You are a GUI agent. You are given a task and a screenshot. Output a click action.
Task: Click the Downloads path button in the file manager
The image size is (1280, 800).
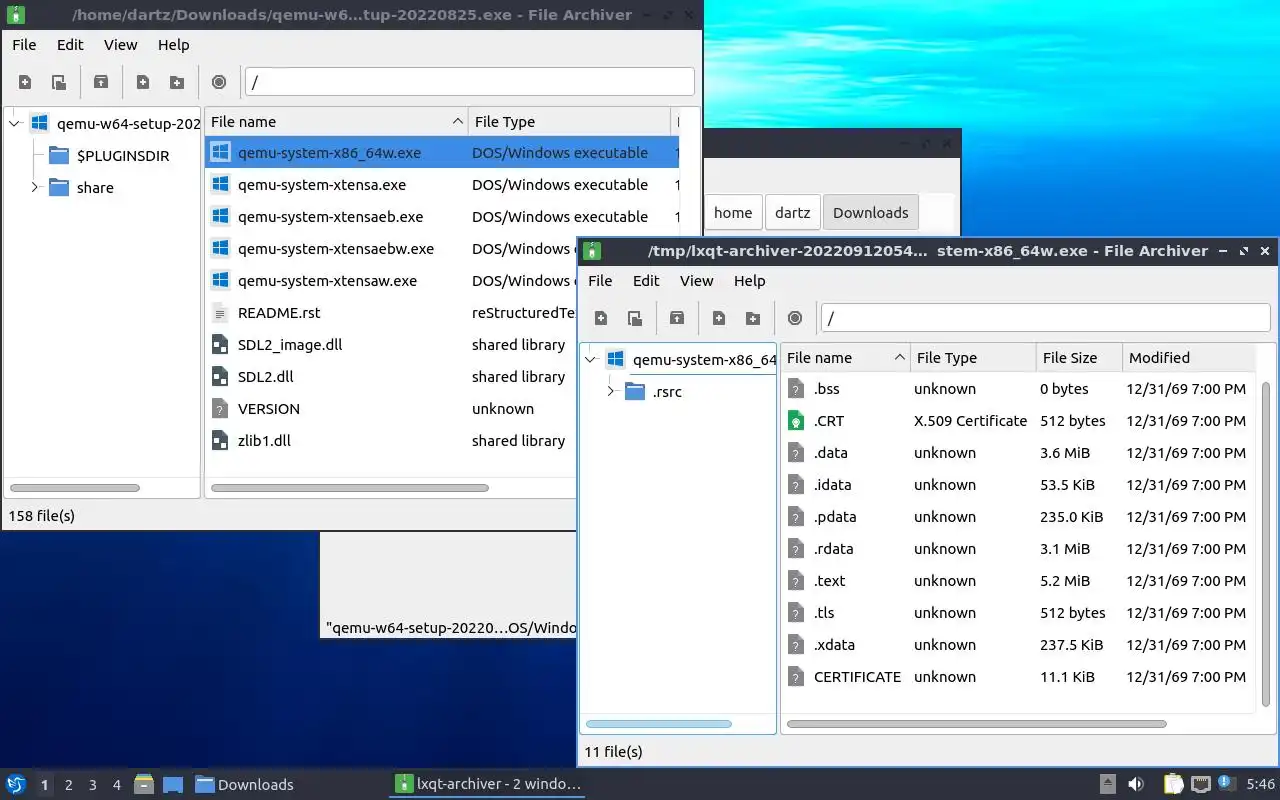point(871,212)
